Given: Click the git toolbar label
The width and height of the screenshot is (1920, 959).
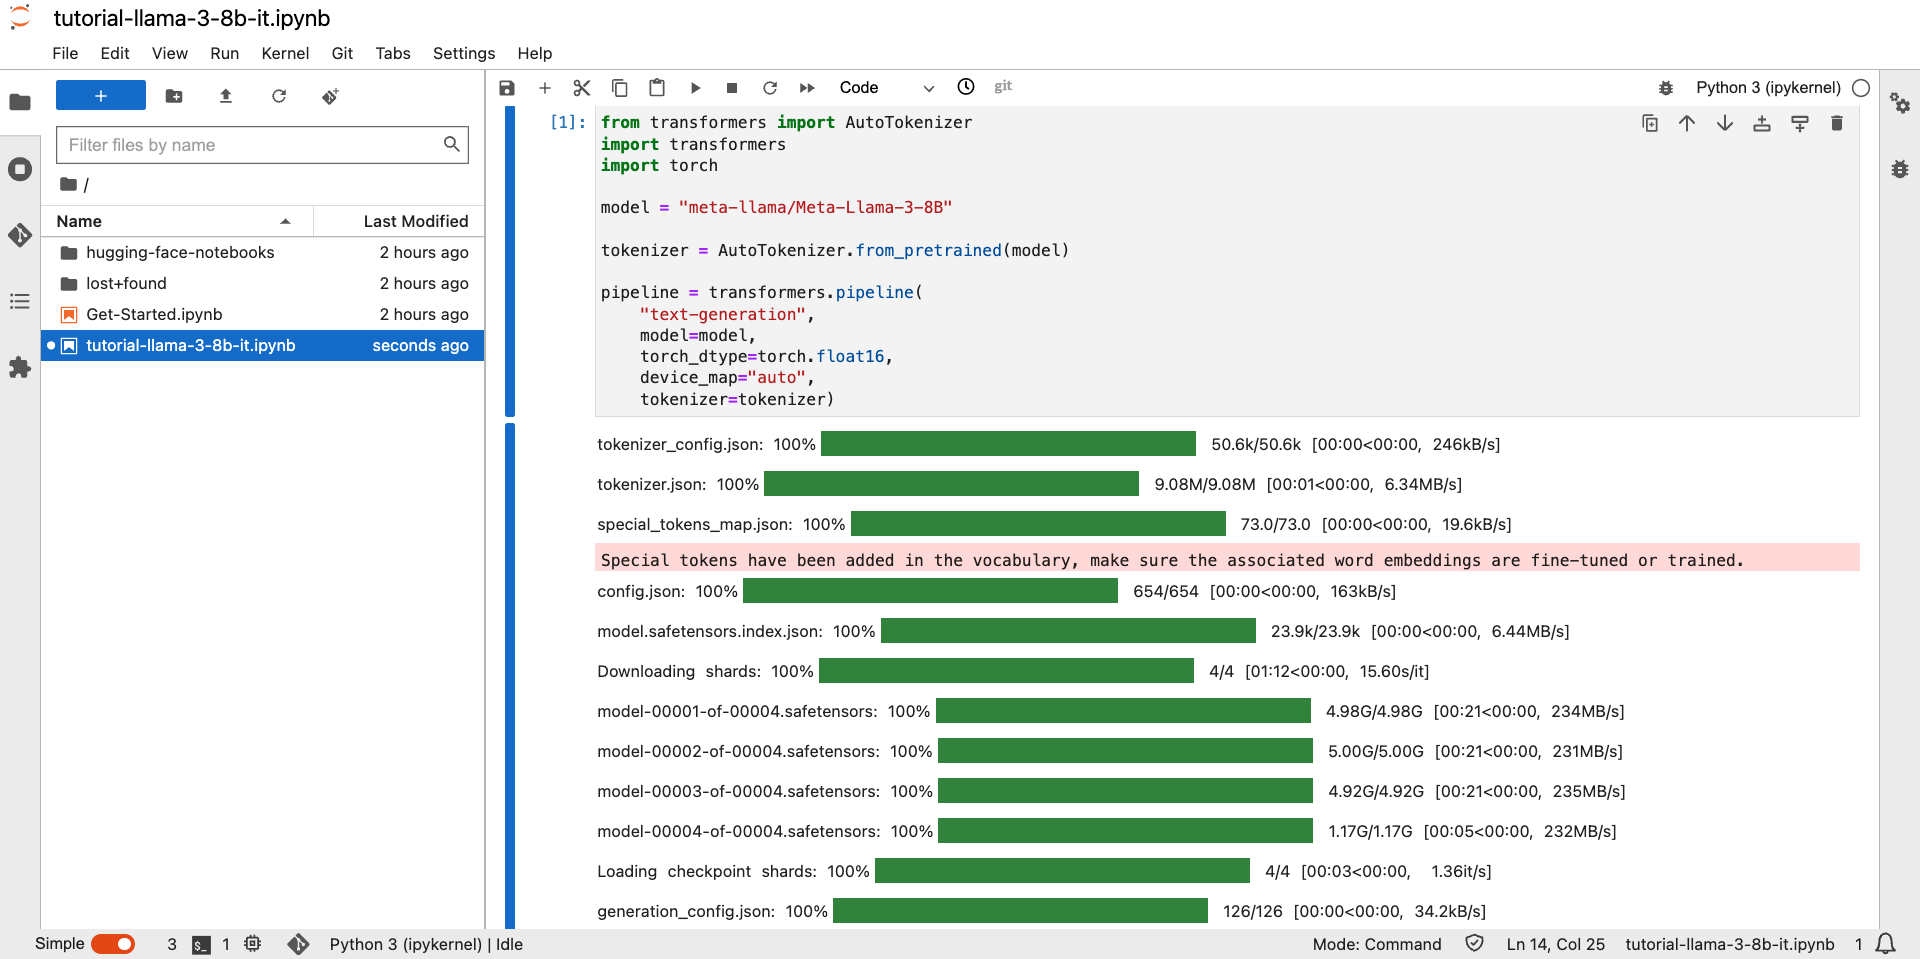Looking at the screenshot, I should click(1003, 86).
